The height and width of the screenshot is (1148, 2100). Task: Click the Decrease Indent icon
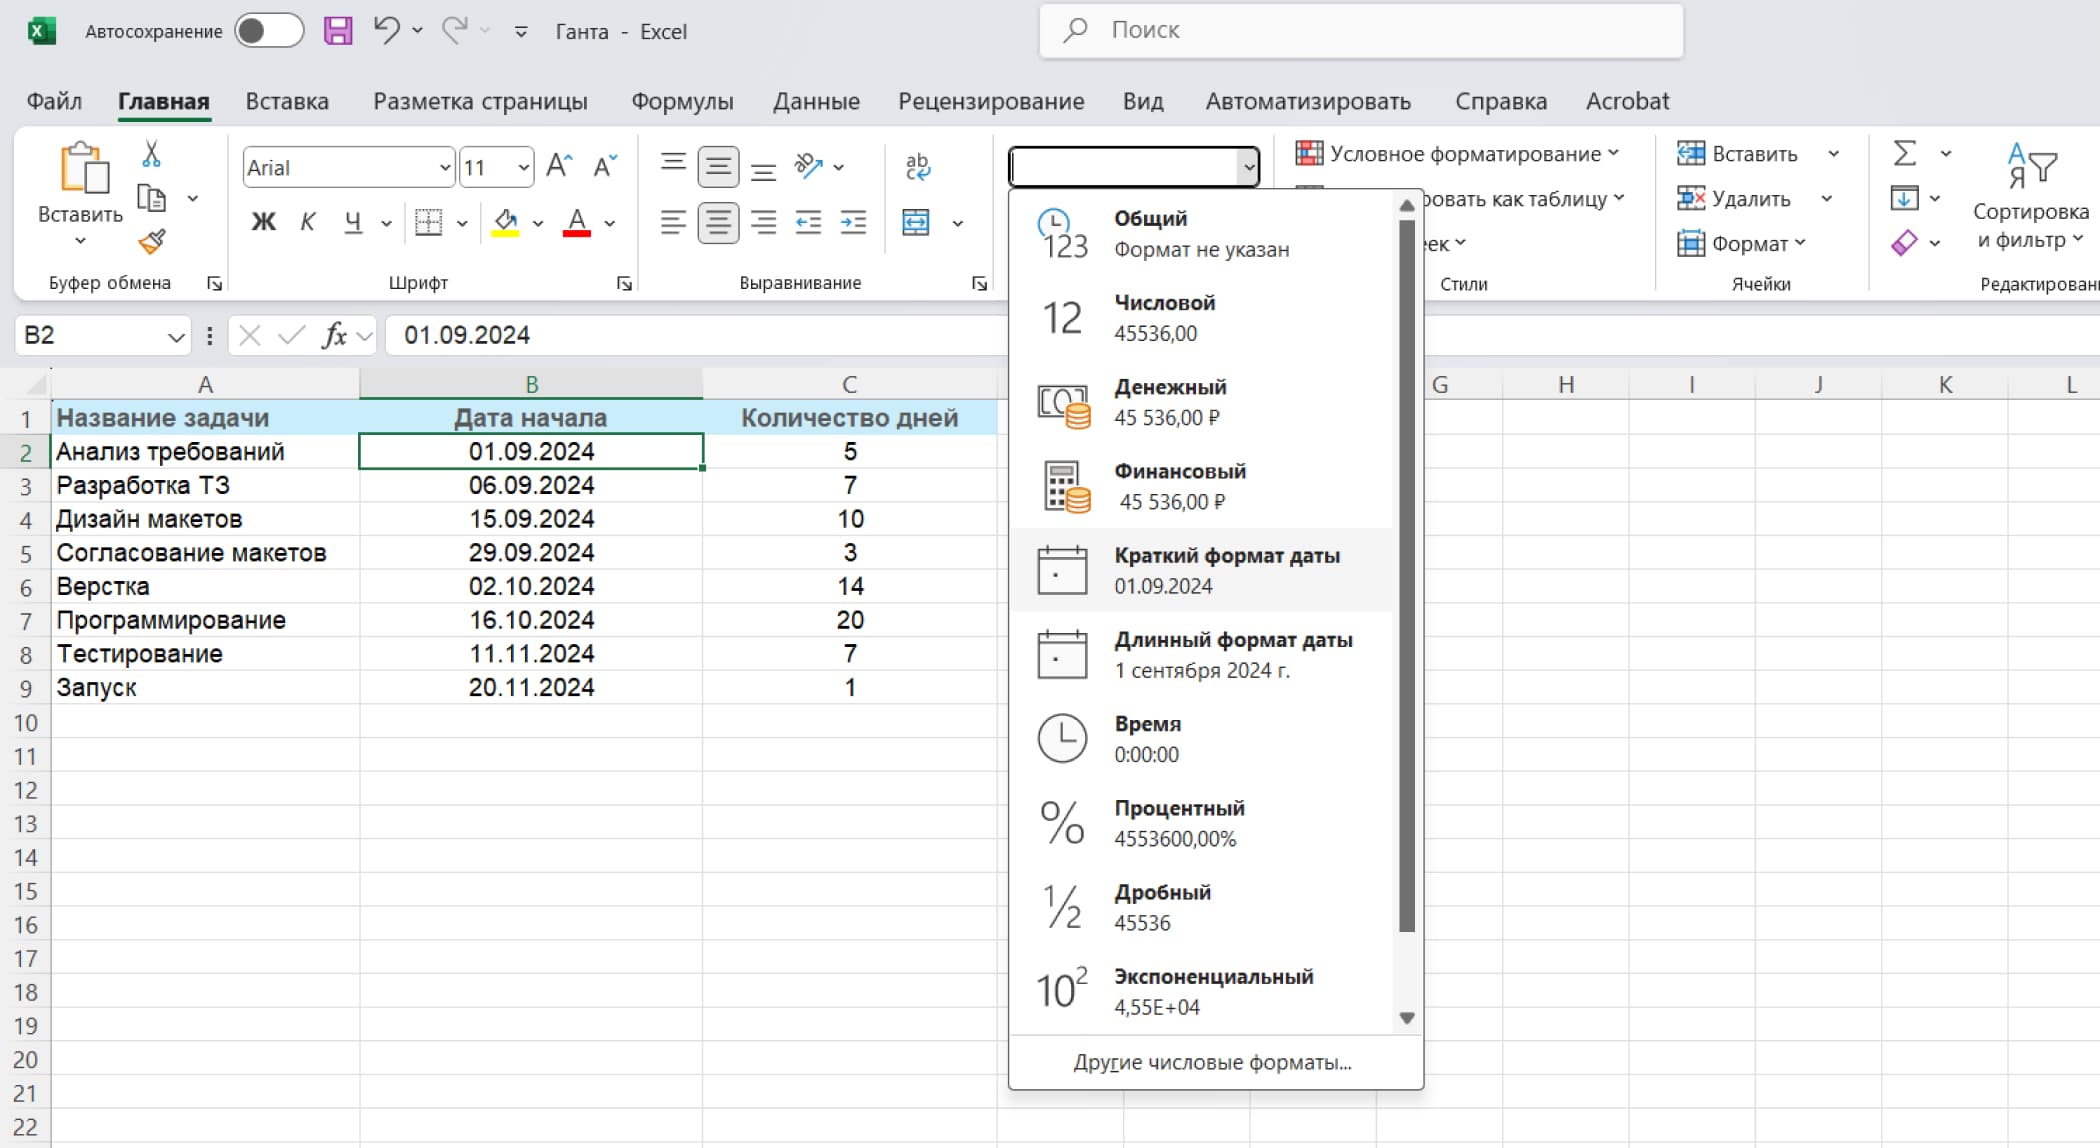[x=808, y=222]
